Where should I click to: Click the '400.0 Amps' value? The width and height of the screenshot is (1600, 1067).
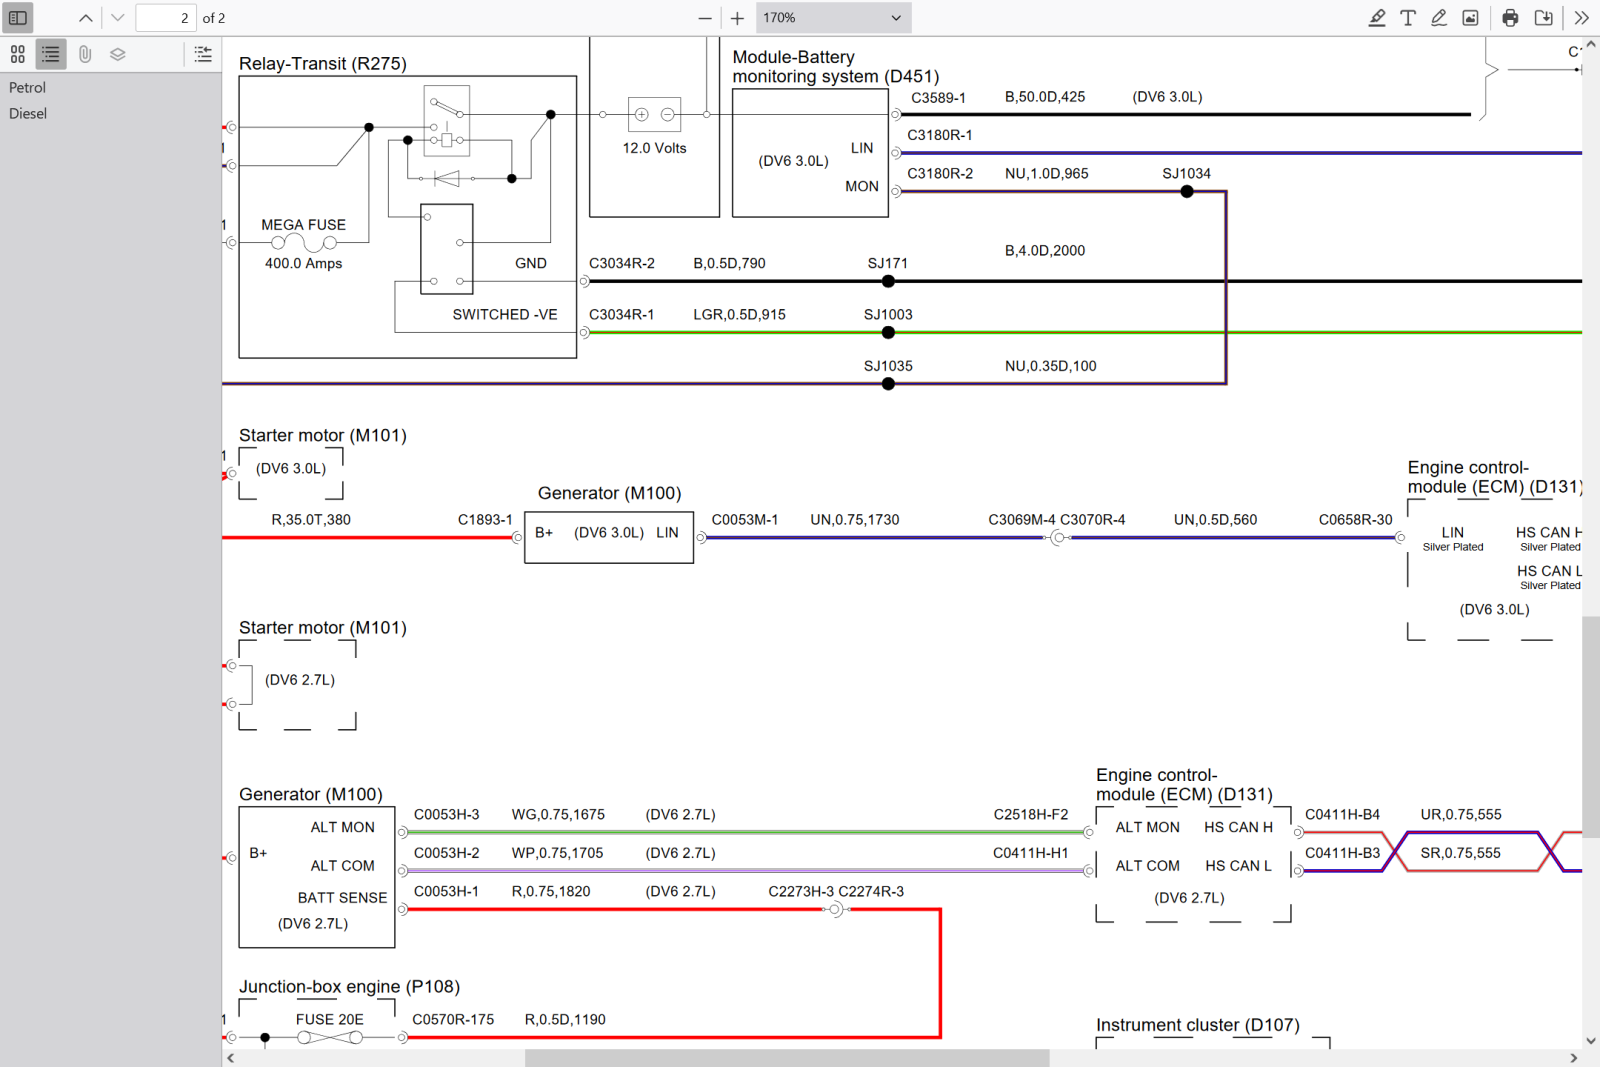tap(304, 263)
